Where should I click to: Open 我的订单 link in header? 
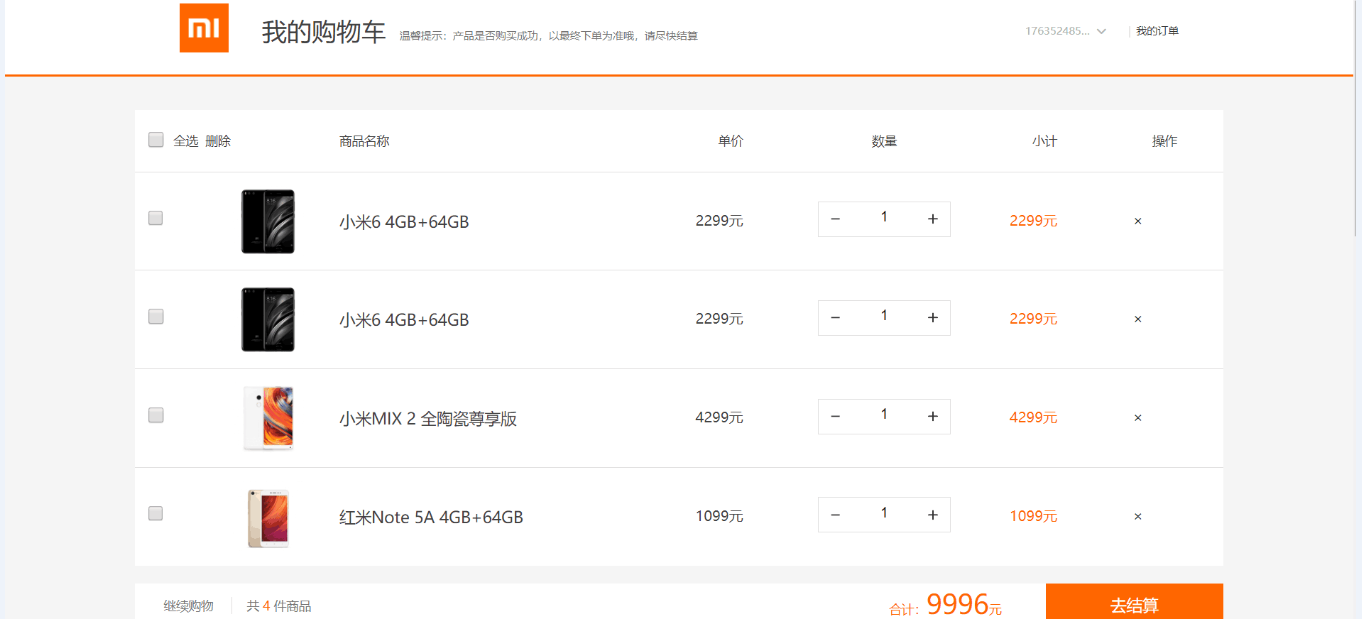pos(1157,31)
